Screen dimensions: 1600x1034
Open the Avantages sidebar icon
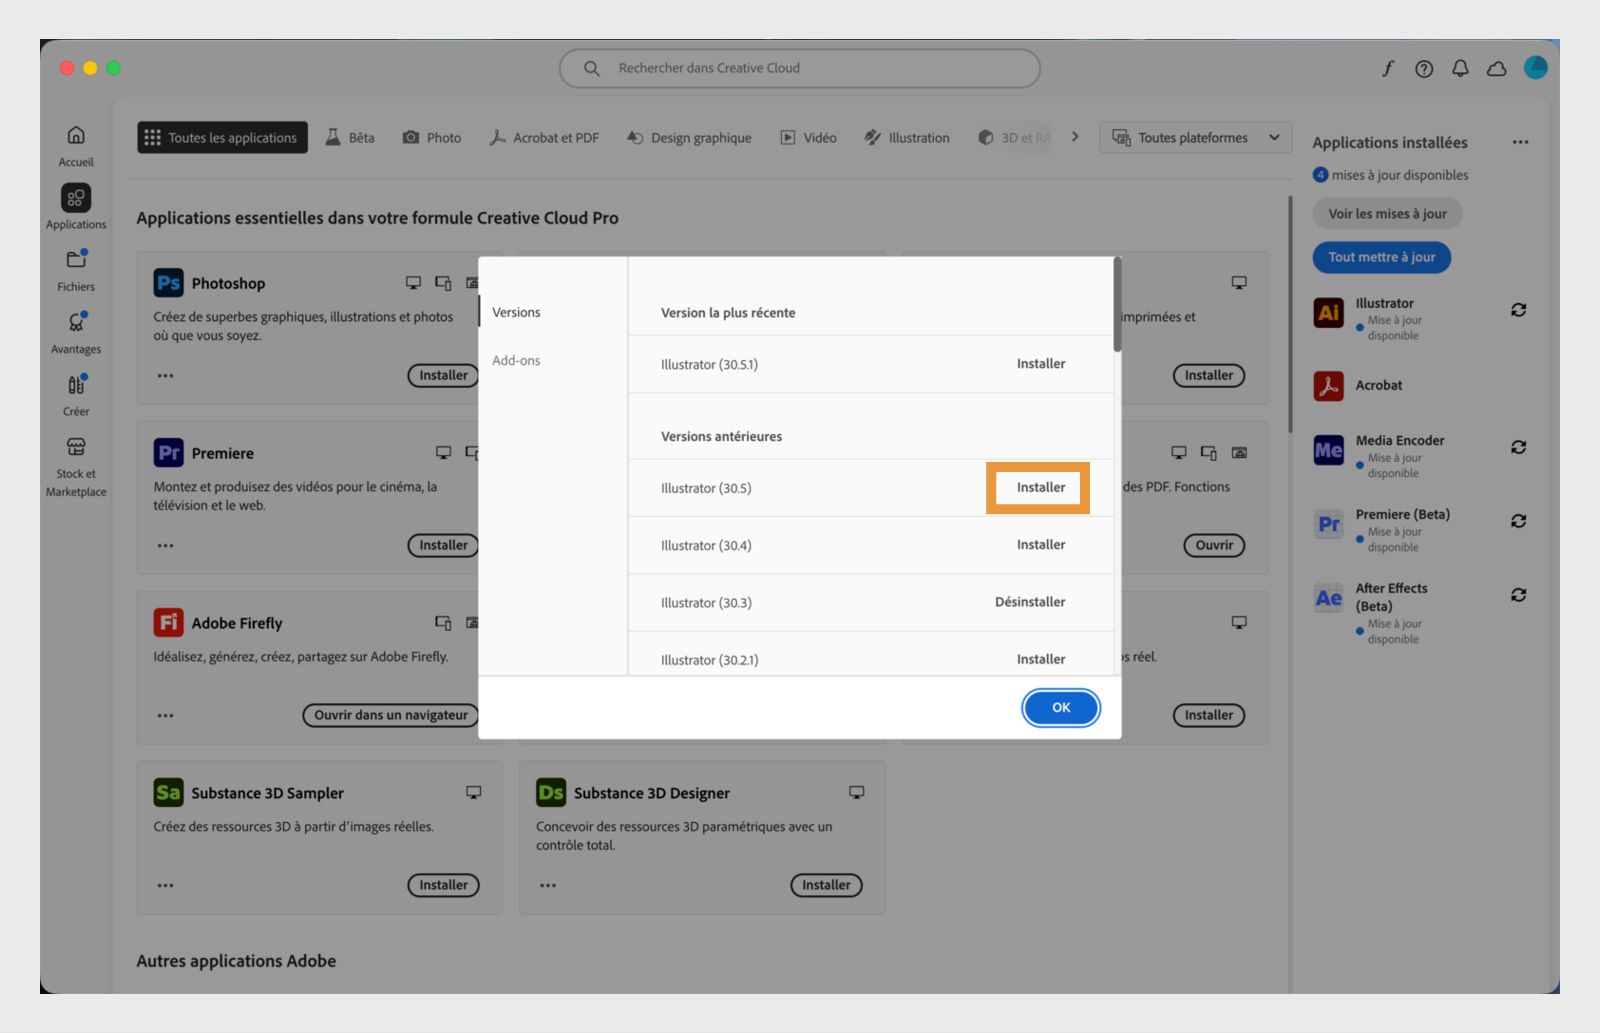click(76, 322)
